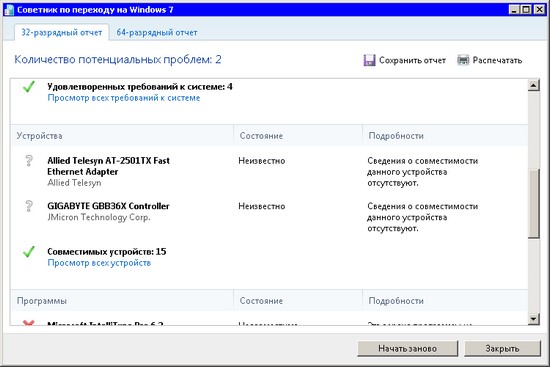Open Просмотр всех устройств link
The image size is (550, 367).
coord(99,263)
